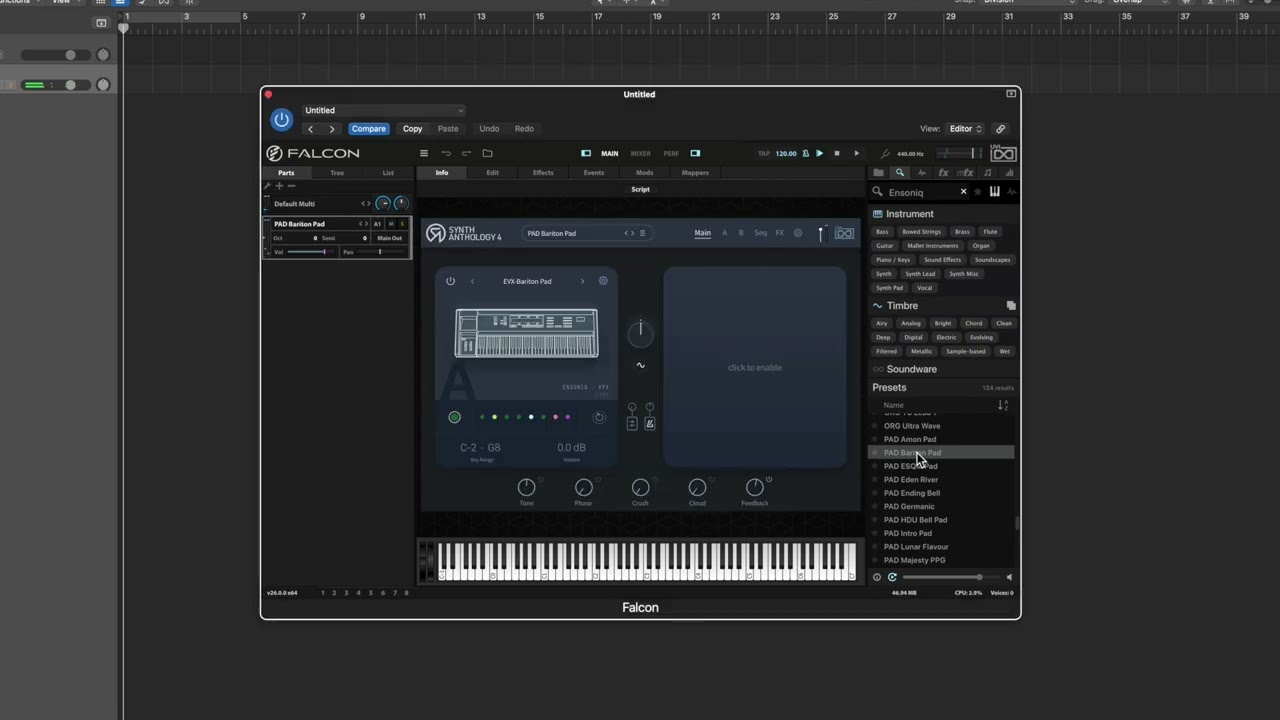Switch to the Tree tab

[337, 173]
